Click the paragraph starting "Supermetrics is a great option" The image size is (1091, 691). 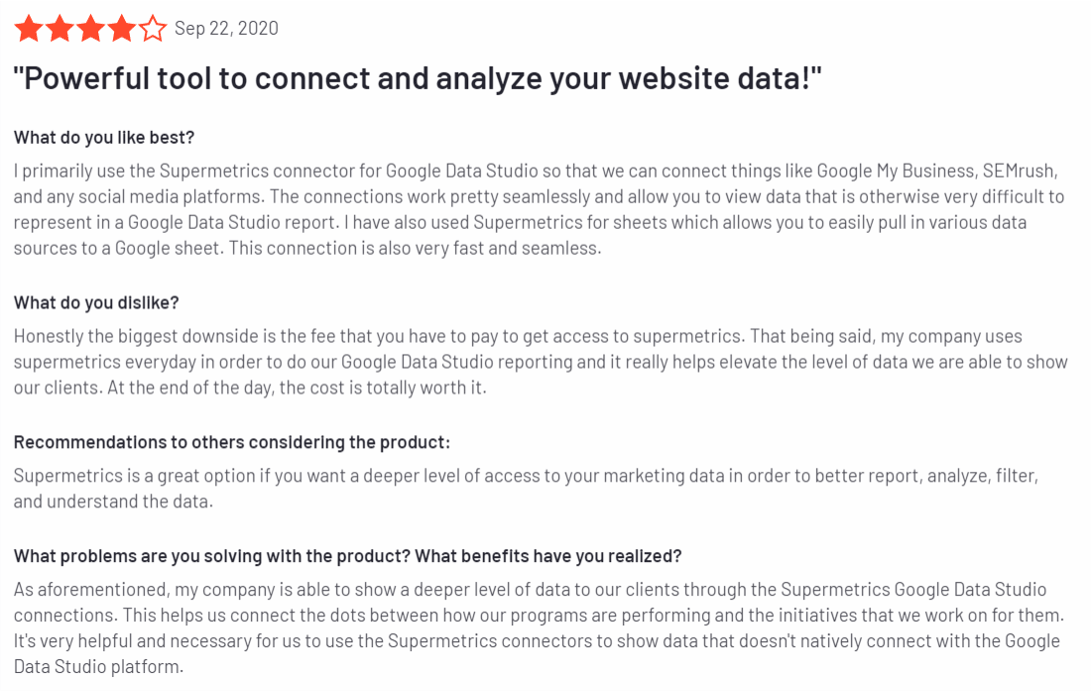tap(528, 488)
